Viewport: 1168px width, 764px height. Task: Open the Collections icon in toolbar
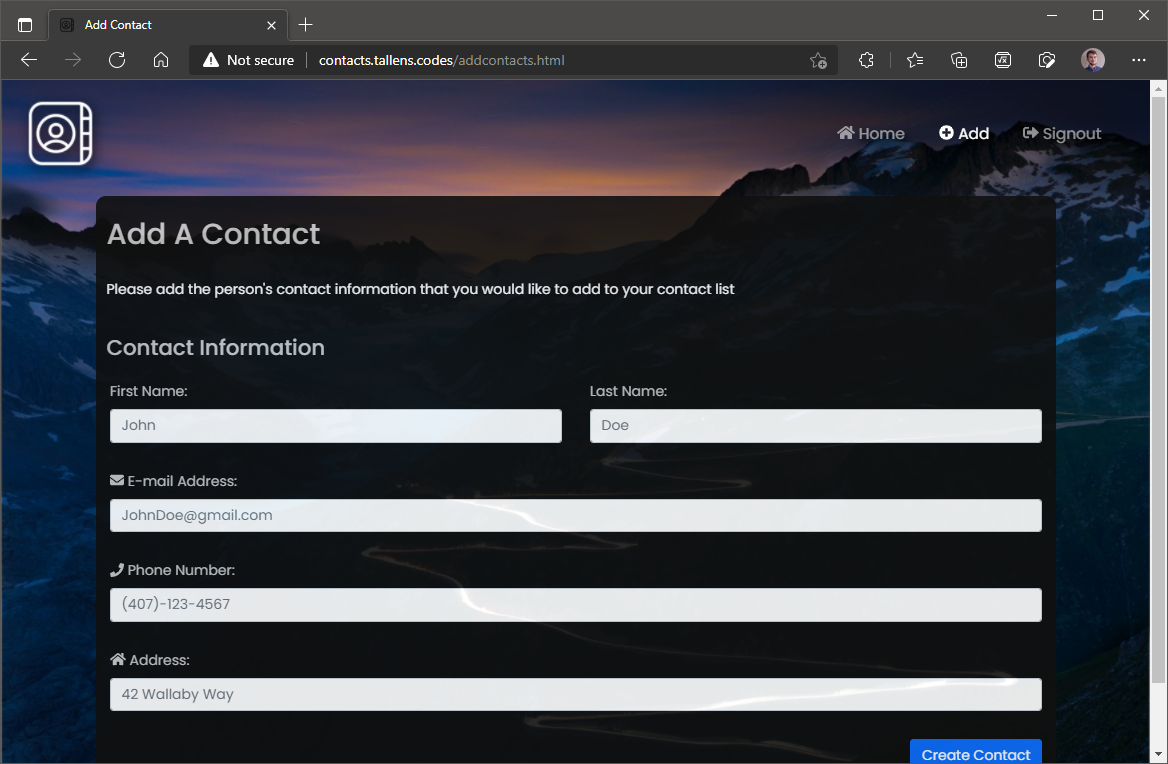pyautogui.click(x=959, y=60)
